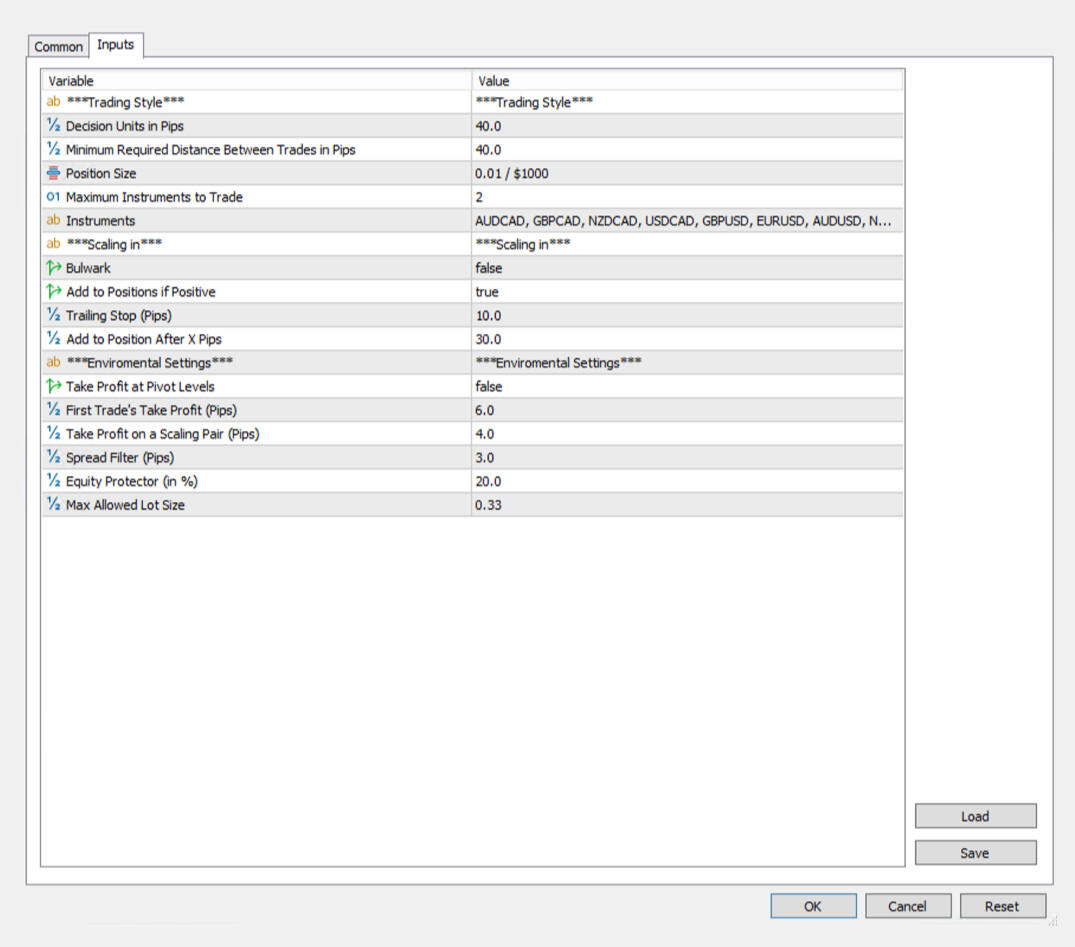This screenshot has height=947, width=1075.
Task: Click the double icon next to Decision Units in Pips
Action: click(54, 126)
